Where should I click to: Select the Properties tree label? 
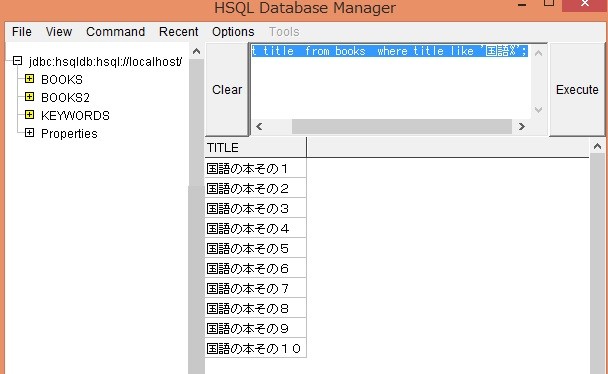[x=69, y=134]
